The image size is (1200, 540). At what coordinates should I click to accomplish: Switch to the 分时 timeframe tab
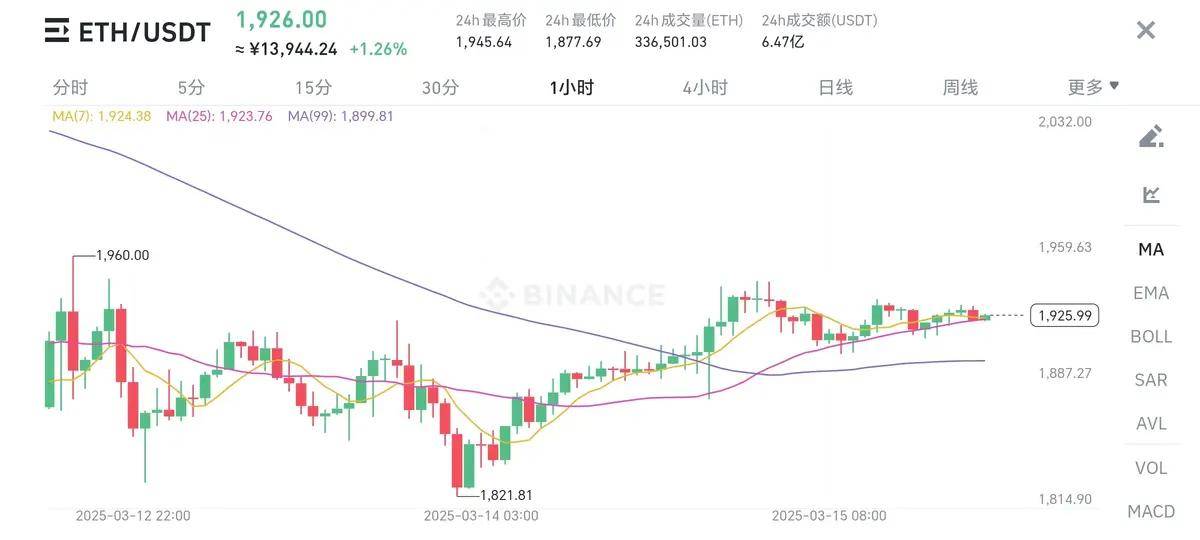click(x=70, y=87)
